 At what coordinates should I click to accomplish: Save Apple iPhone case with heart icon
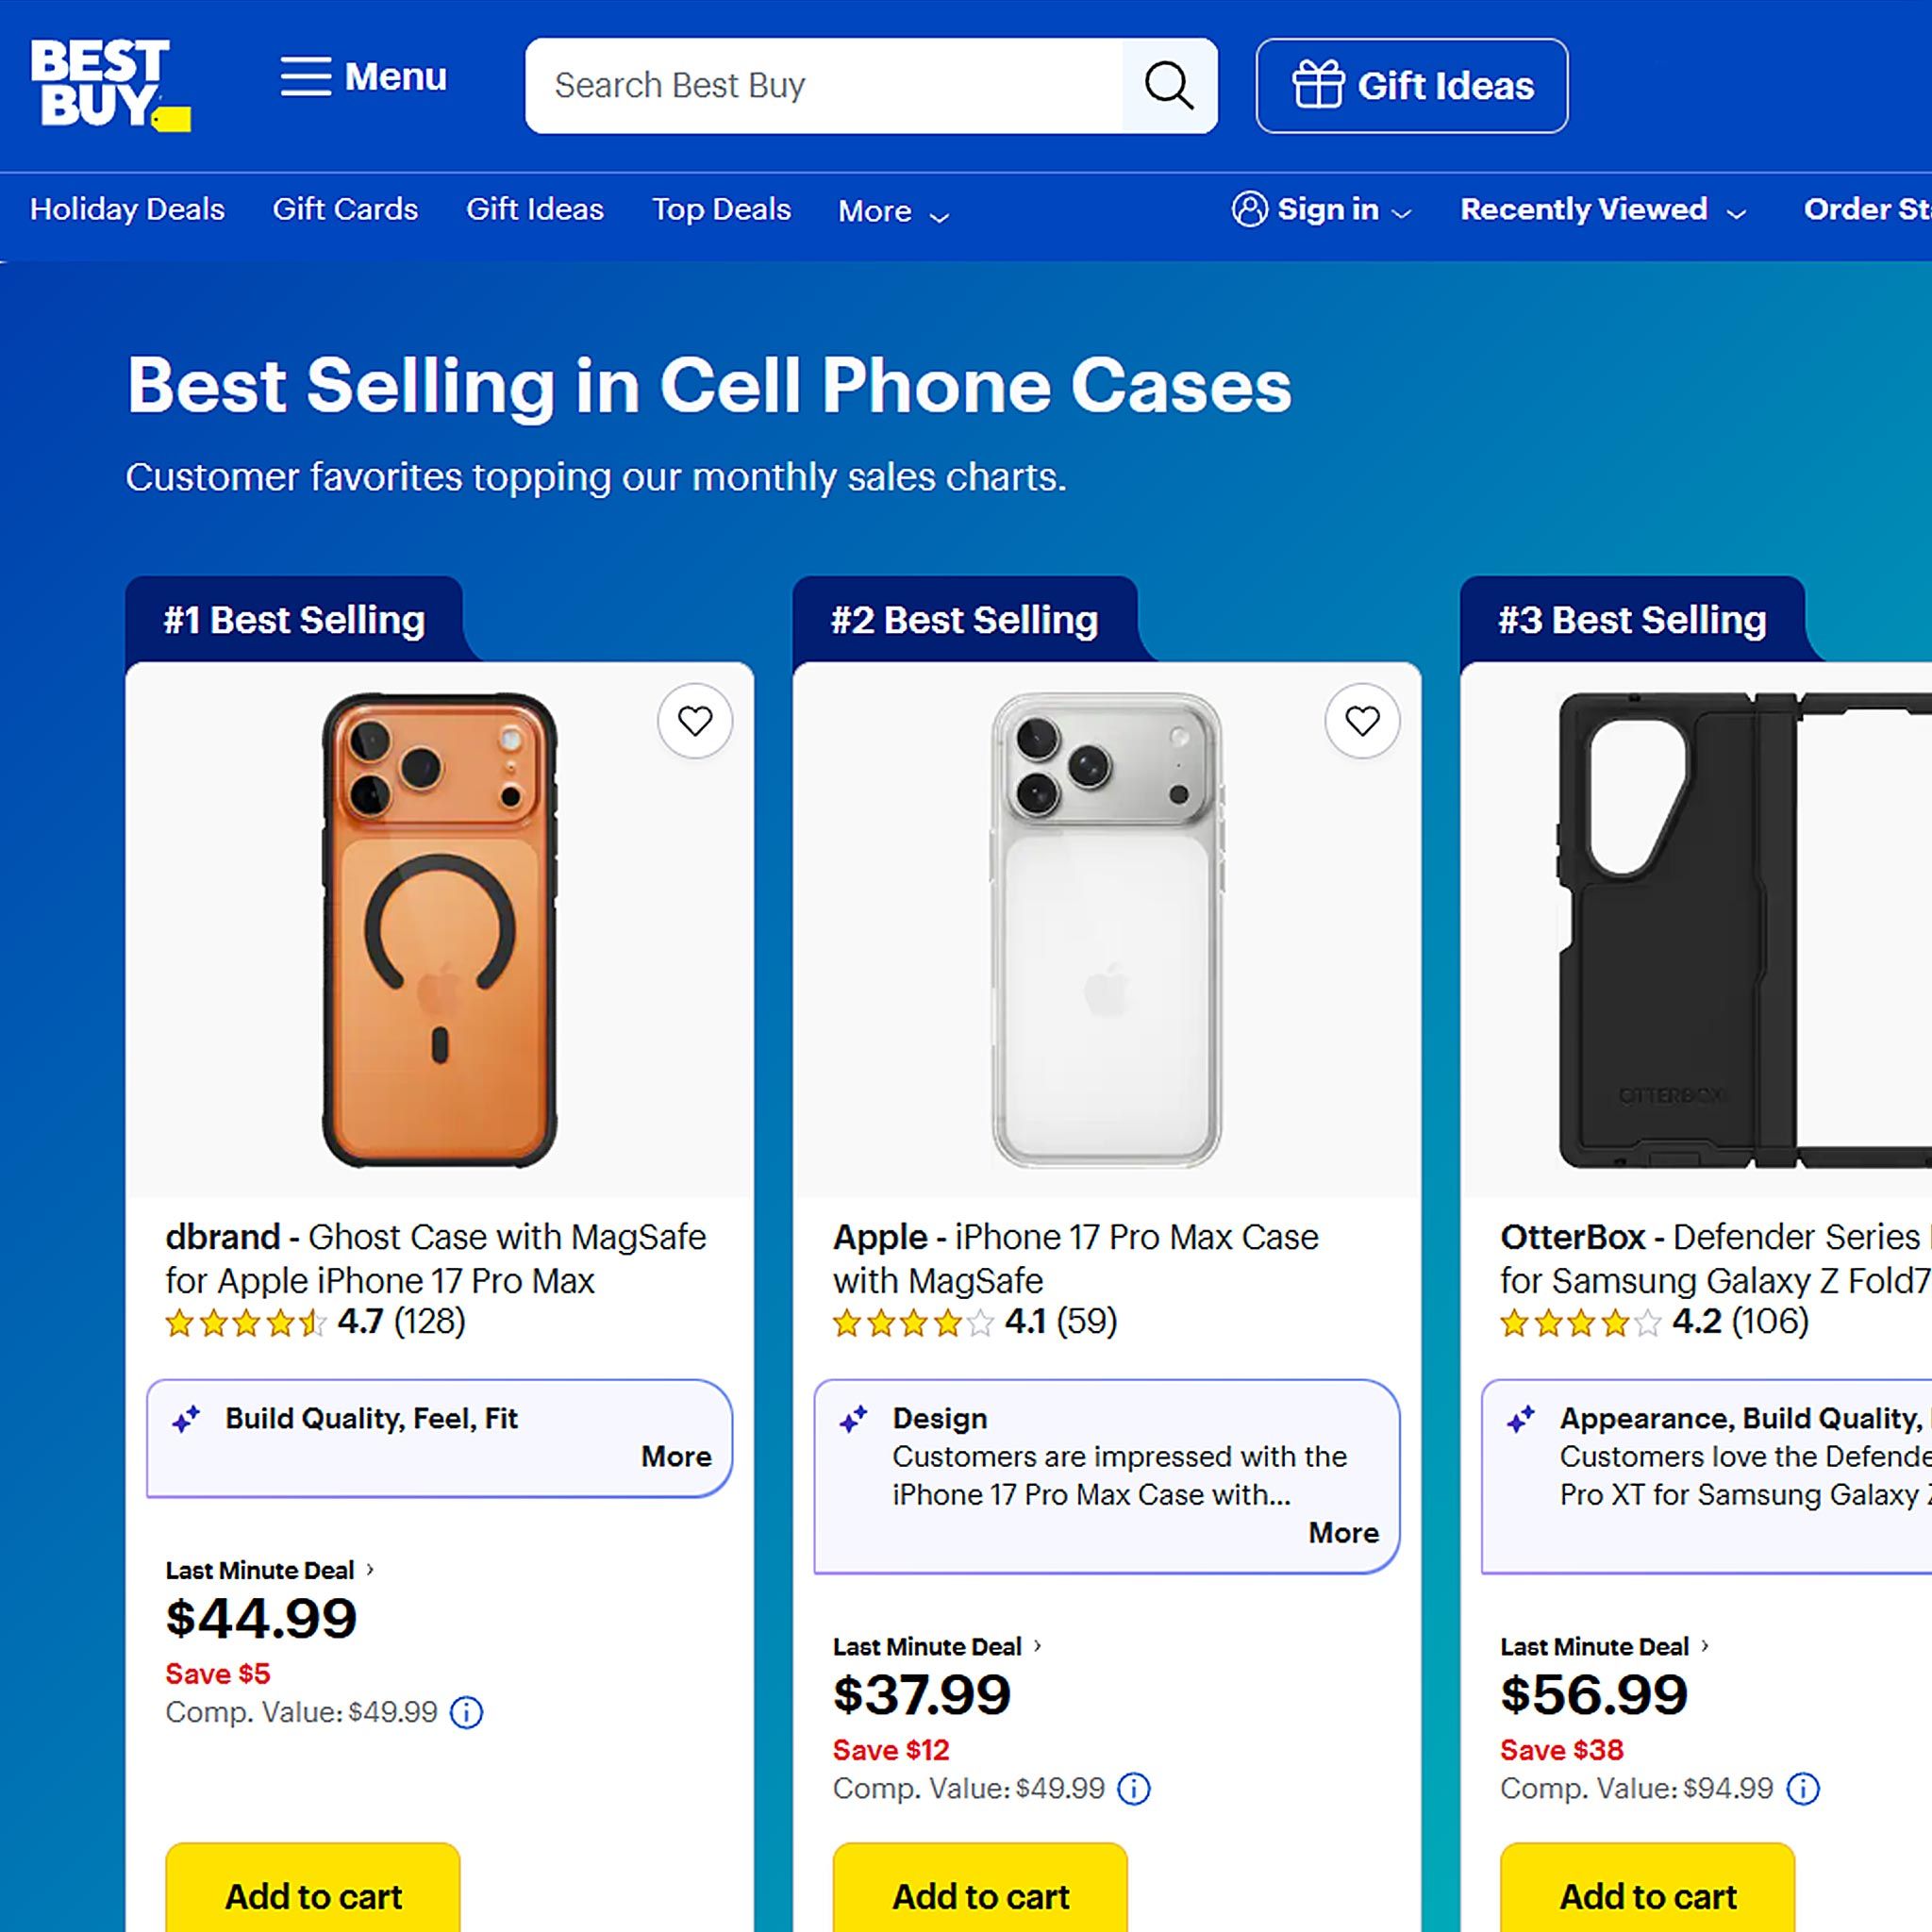[x=1362, y=721]
